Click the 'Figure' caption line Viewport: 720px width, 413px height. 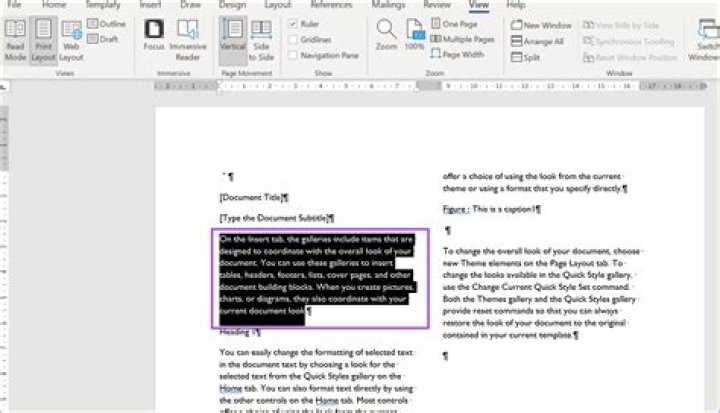(x=491, y=209)
